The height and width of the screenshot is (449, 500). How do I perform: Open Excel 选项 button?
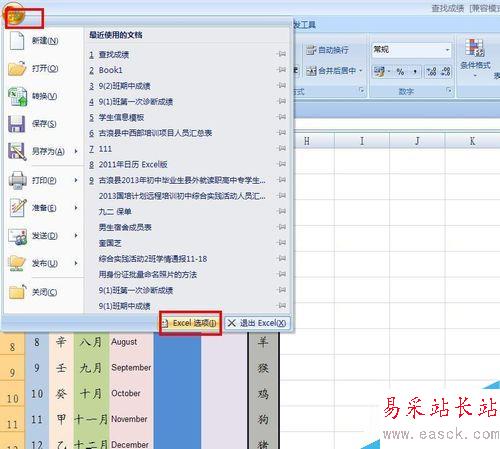[190, 323]
